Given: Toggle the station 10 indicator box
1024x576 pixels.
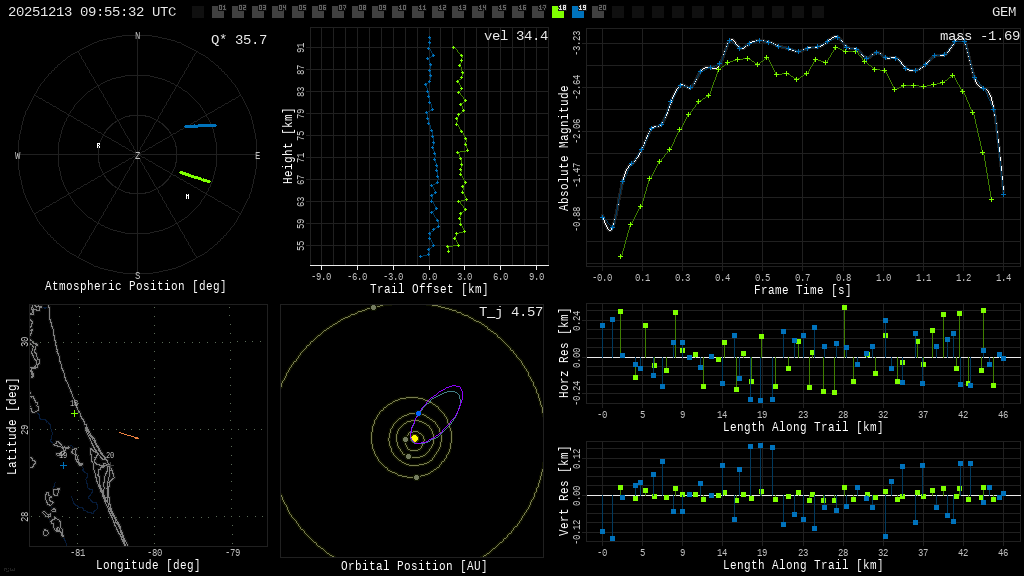Looking at the screenshot, I should 398,12.
